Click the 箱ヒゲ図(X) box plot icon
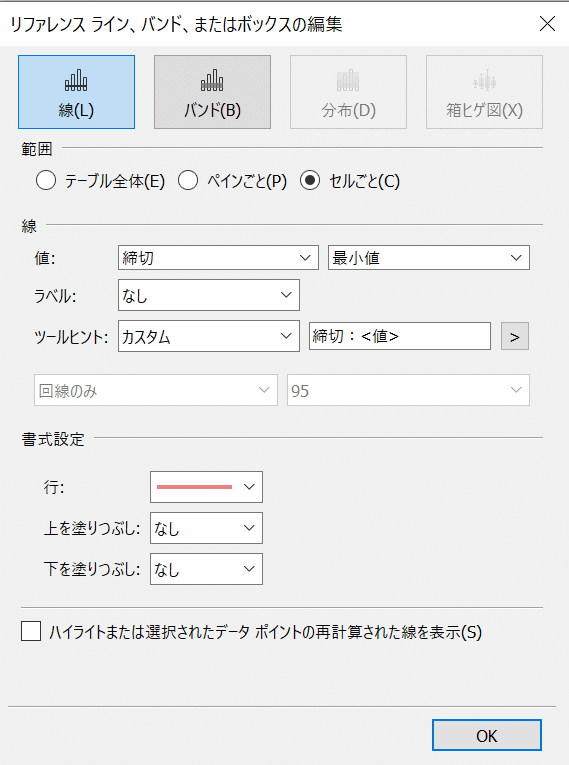Image resolution: width=569 pixels, height=765 pixels. tap(484, 92)
